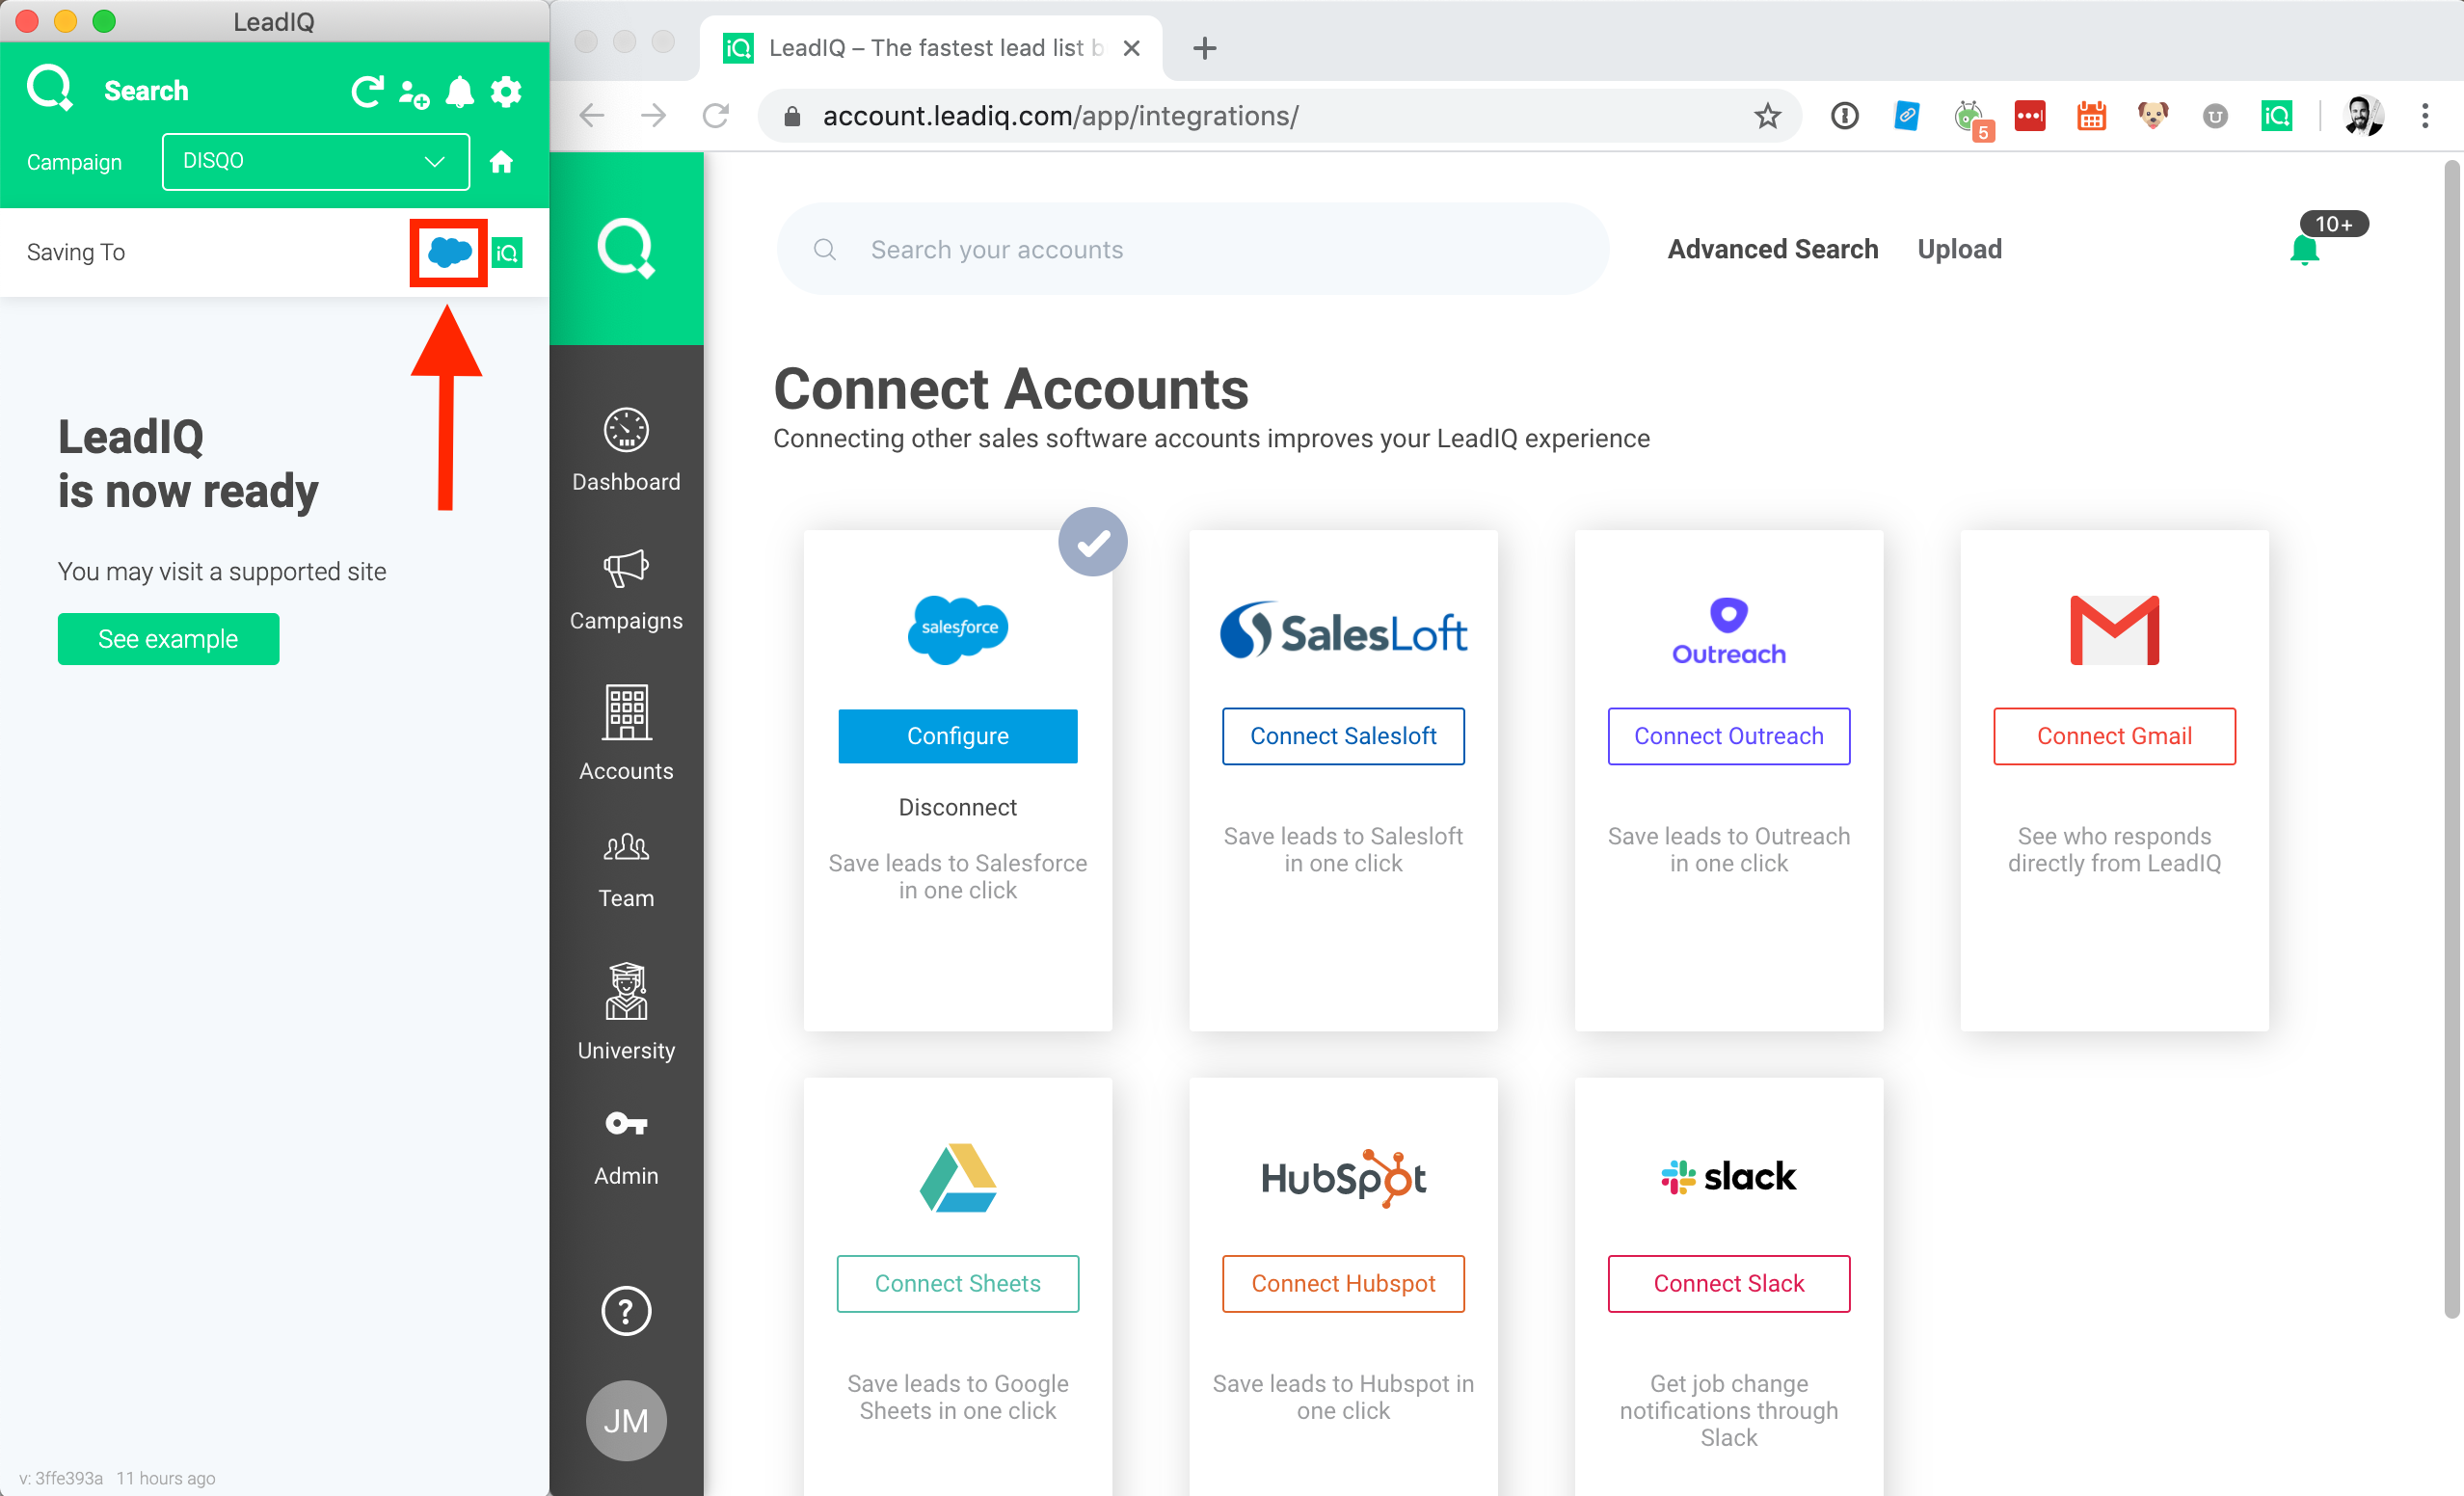This screenshot has width=2464, height=1496.
Task: Open Advanced Search
Action: click(x=1772, y=249)
